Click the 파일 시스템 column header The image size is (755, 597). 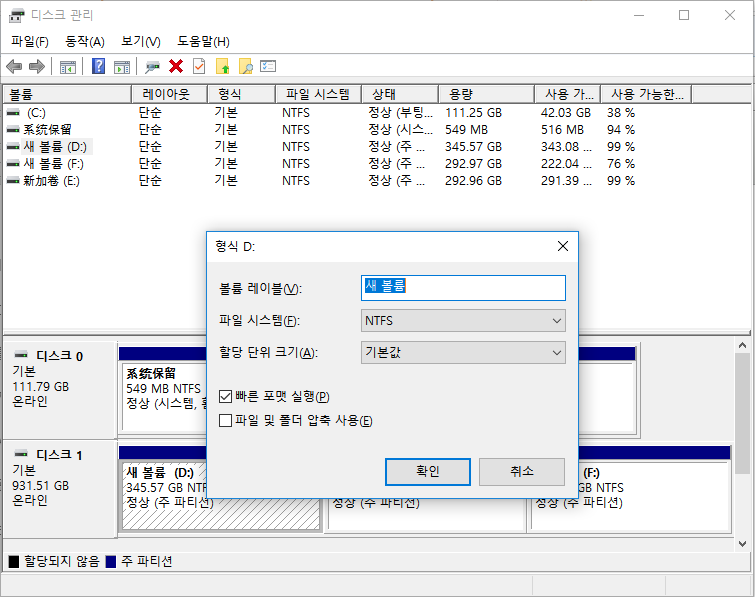click(318, 94)
